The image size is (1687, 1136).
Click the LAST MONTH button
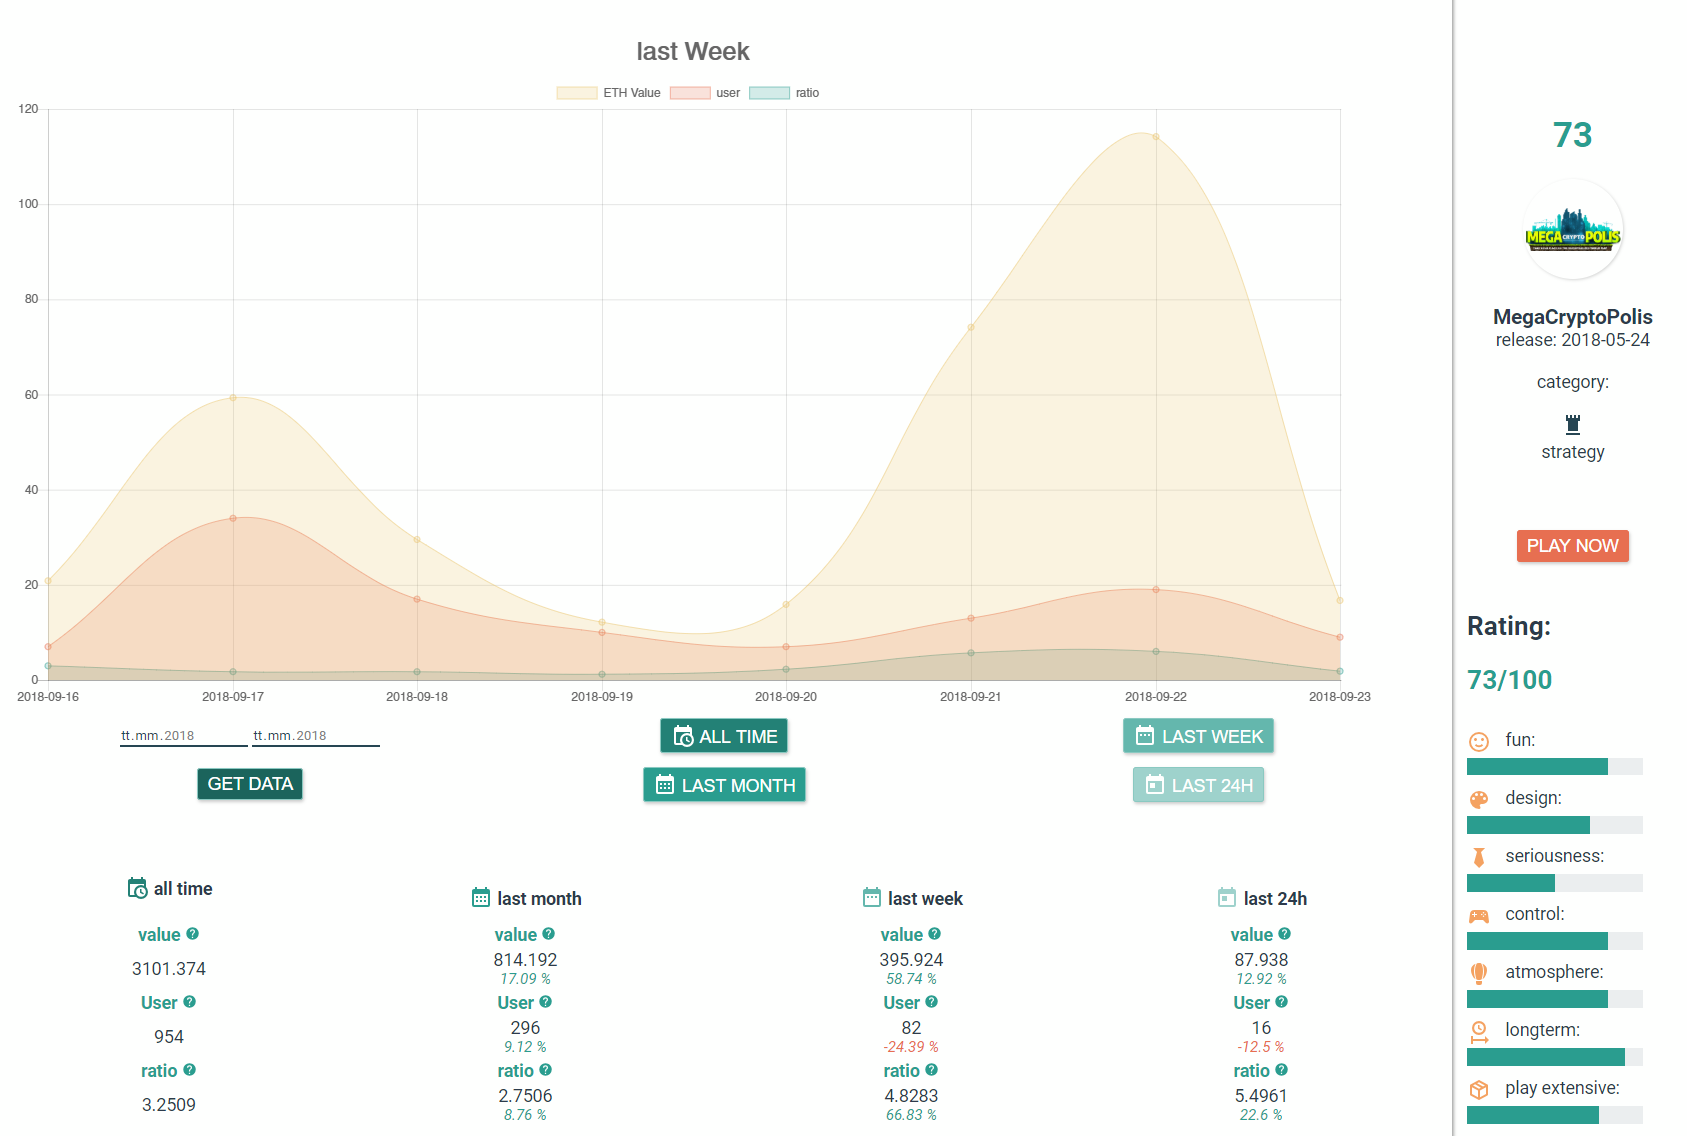(724, 785)
